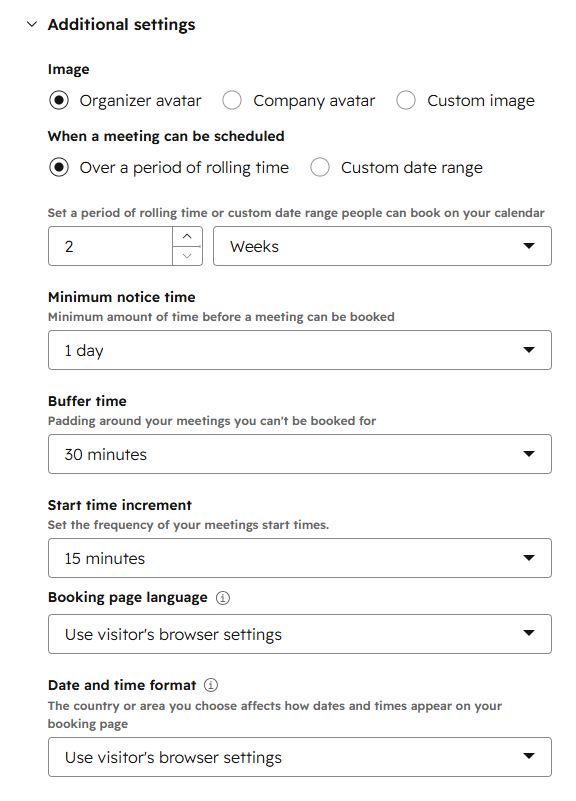This screenshot has height=801, width=576.
Task: Switch to Custom date range option
Action: click(320, 167)
